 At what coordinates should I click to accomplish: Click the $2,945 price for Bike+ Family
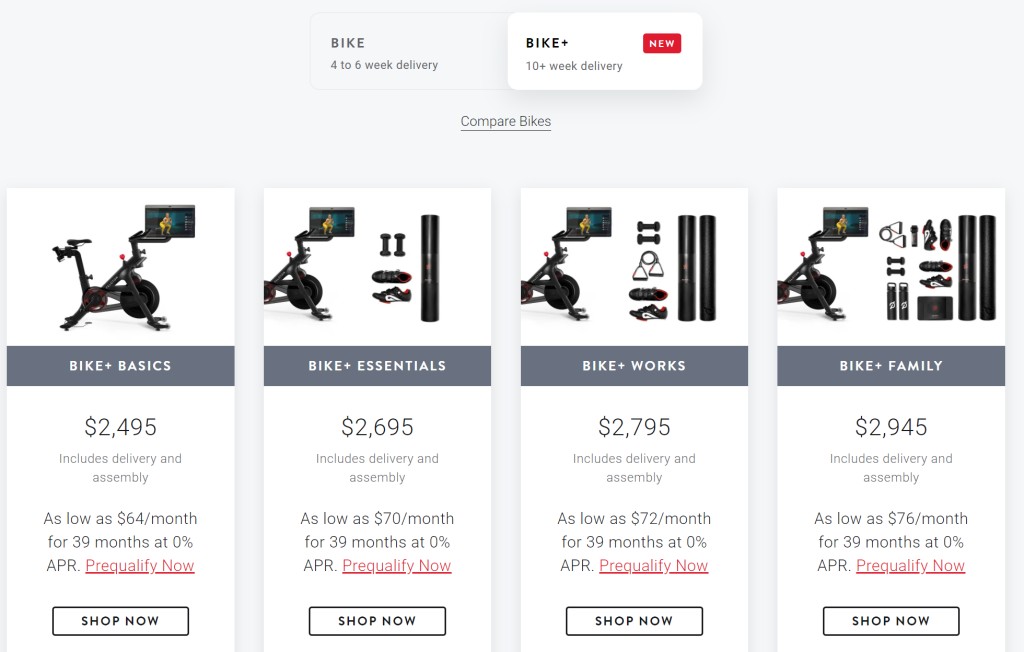point(891,427)
